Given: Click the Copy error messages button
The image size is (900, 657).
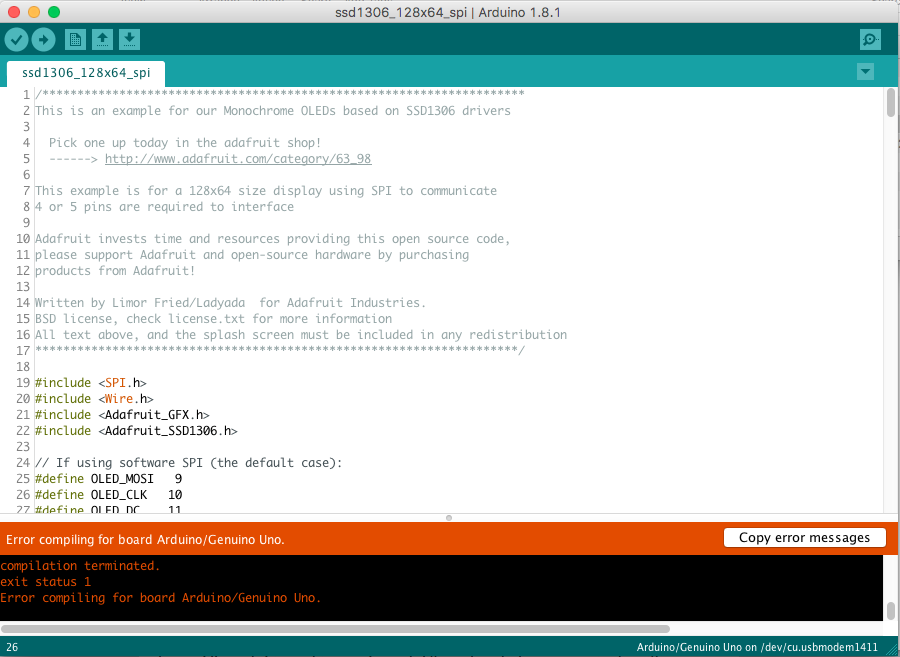Looking at the screenshot, I should [x=804, y=537].
